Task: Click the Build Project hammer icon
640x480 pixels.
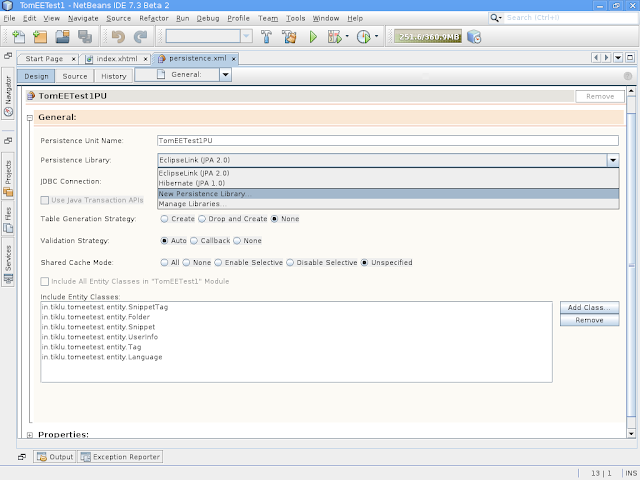Action: 266,37
